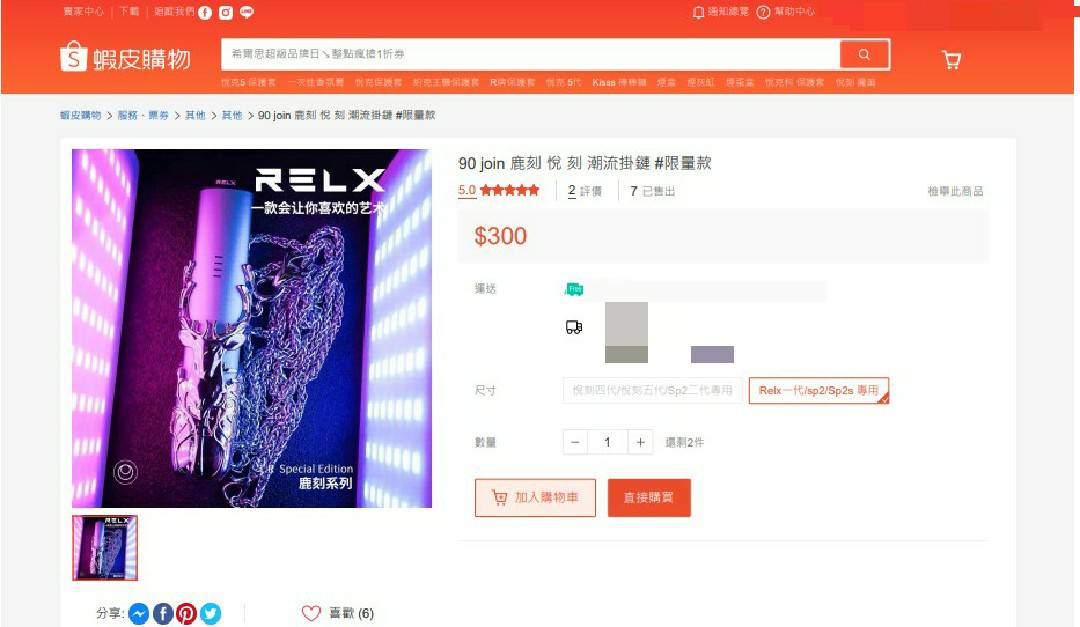
Task: Select the 悅刻四代/五代 size option
Action: 652,390
